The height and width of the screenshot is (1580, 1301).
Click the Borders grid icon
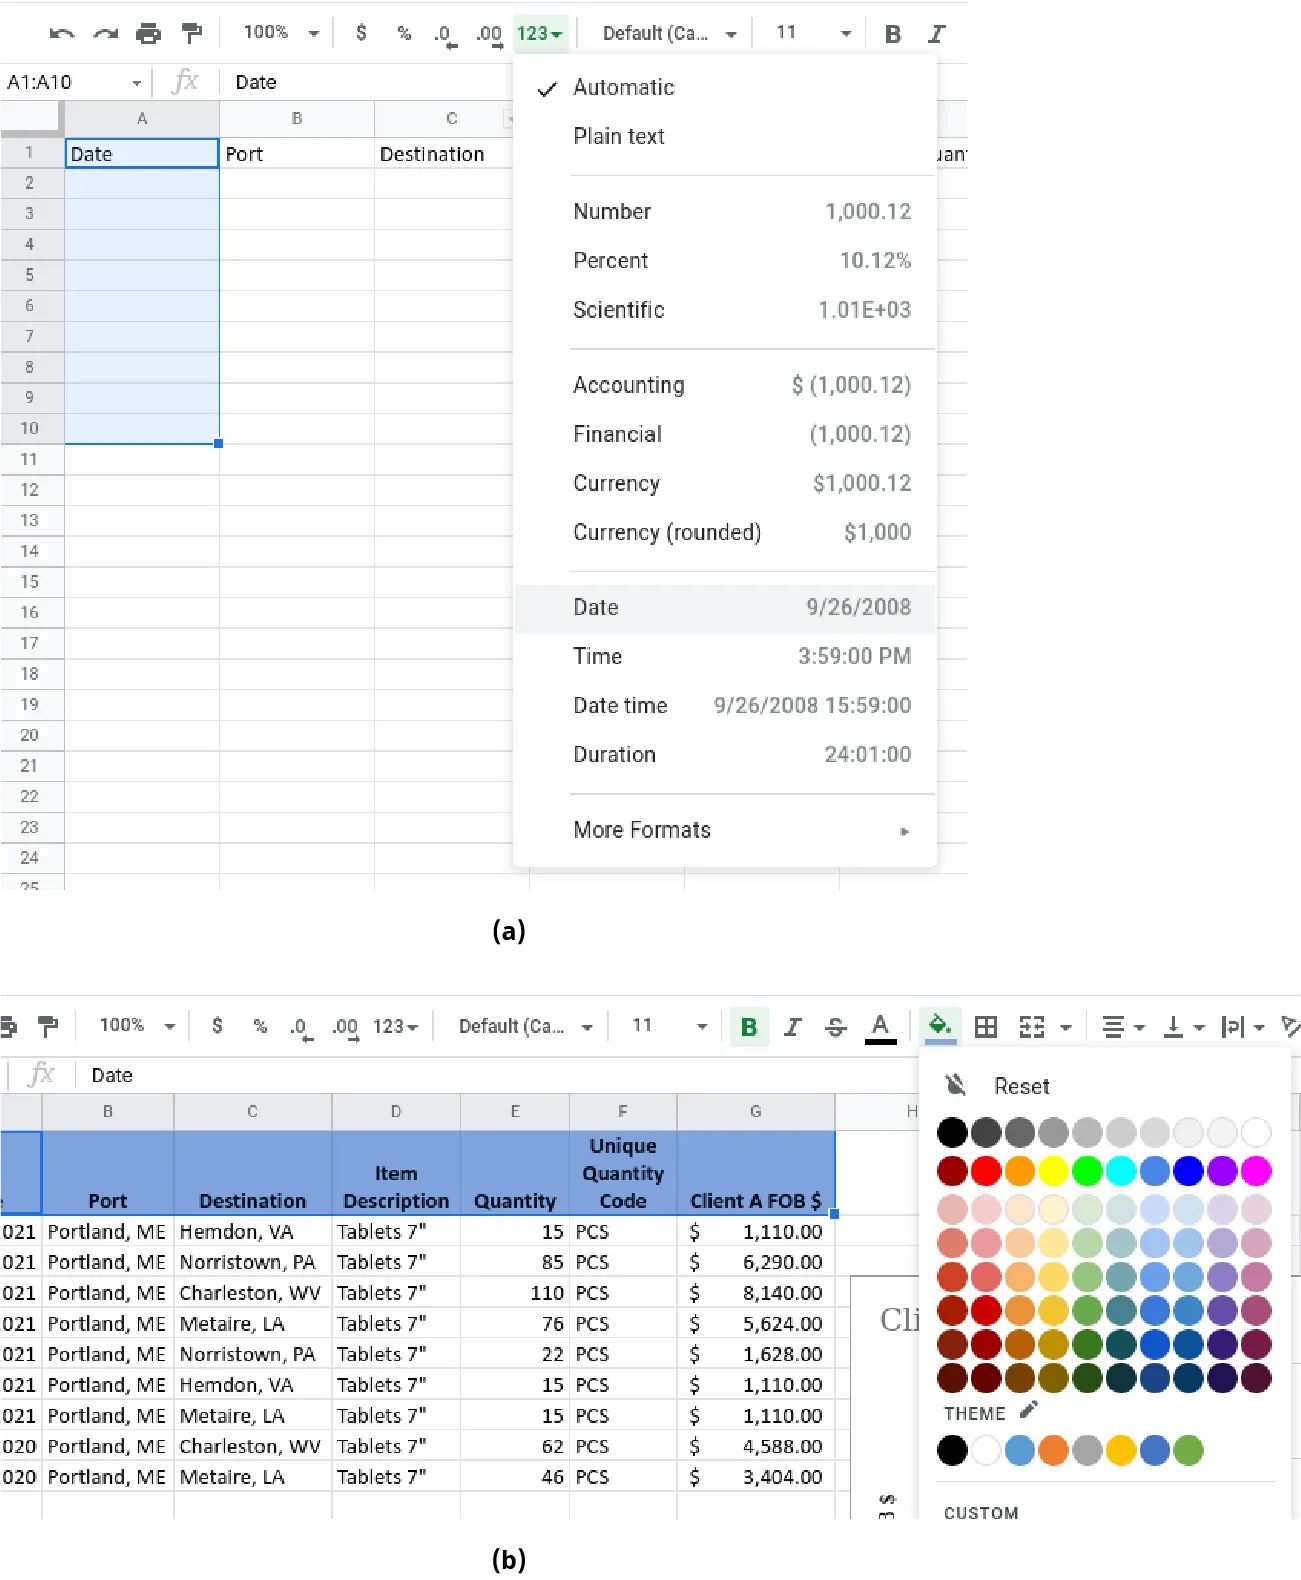(x=986, y=1027)
